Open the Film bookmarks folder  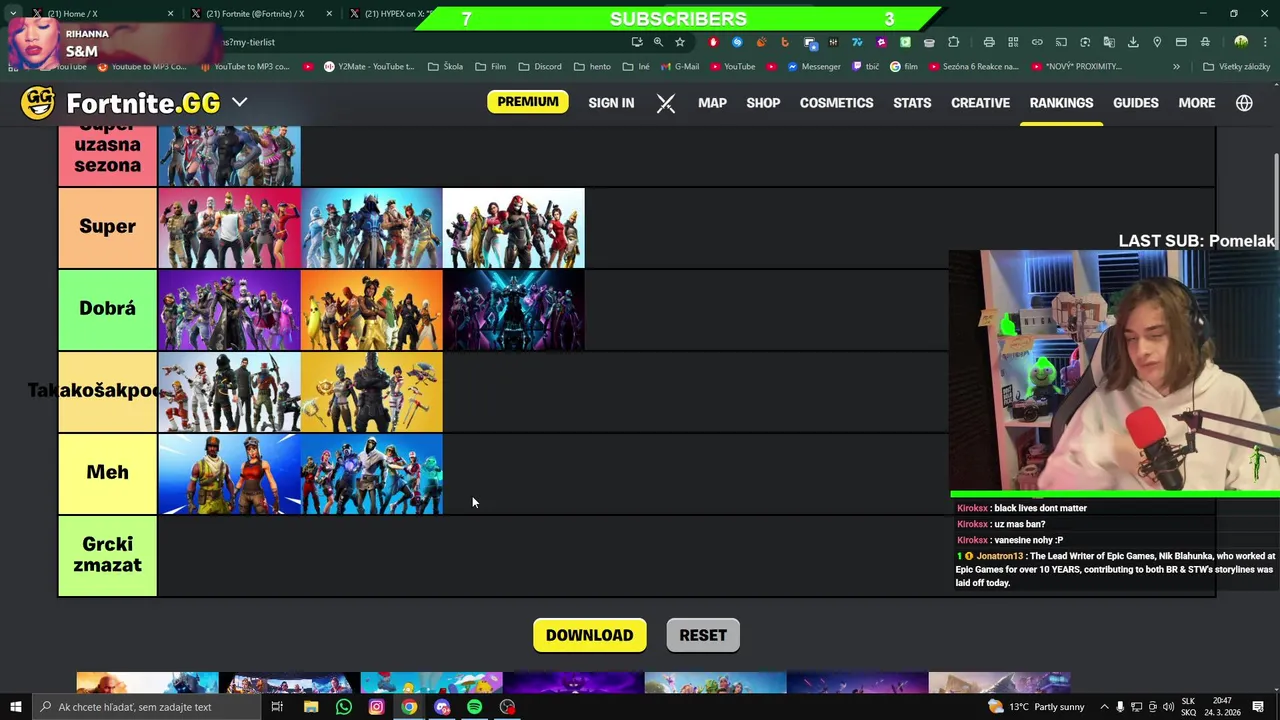(x=490, y=67)
